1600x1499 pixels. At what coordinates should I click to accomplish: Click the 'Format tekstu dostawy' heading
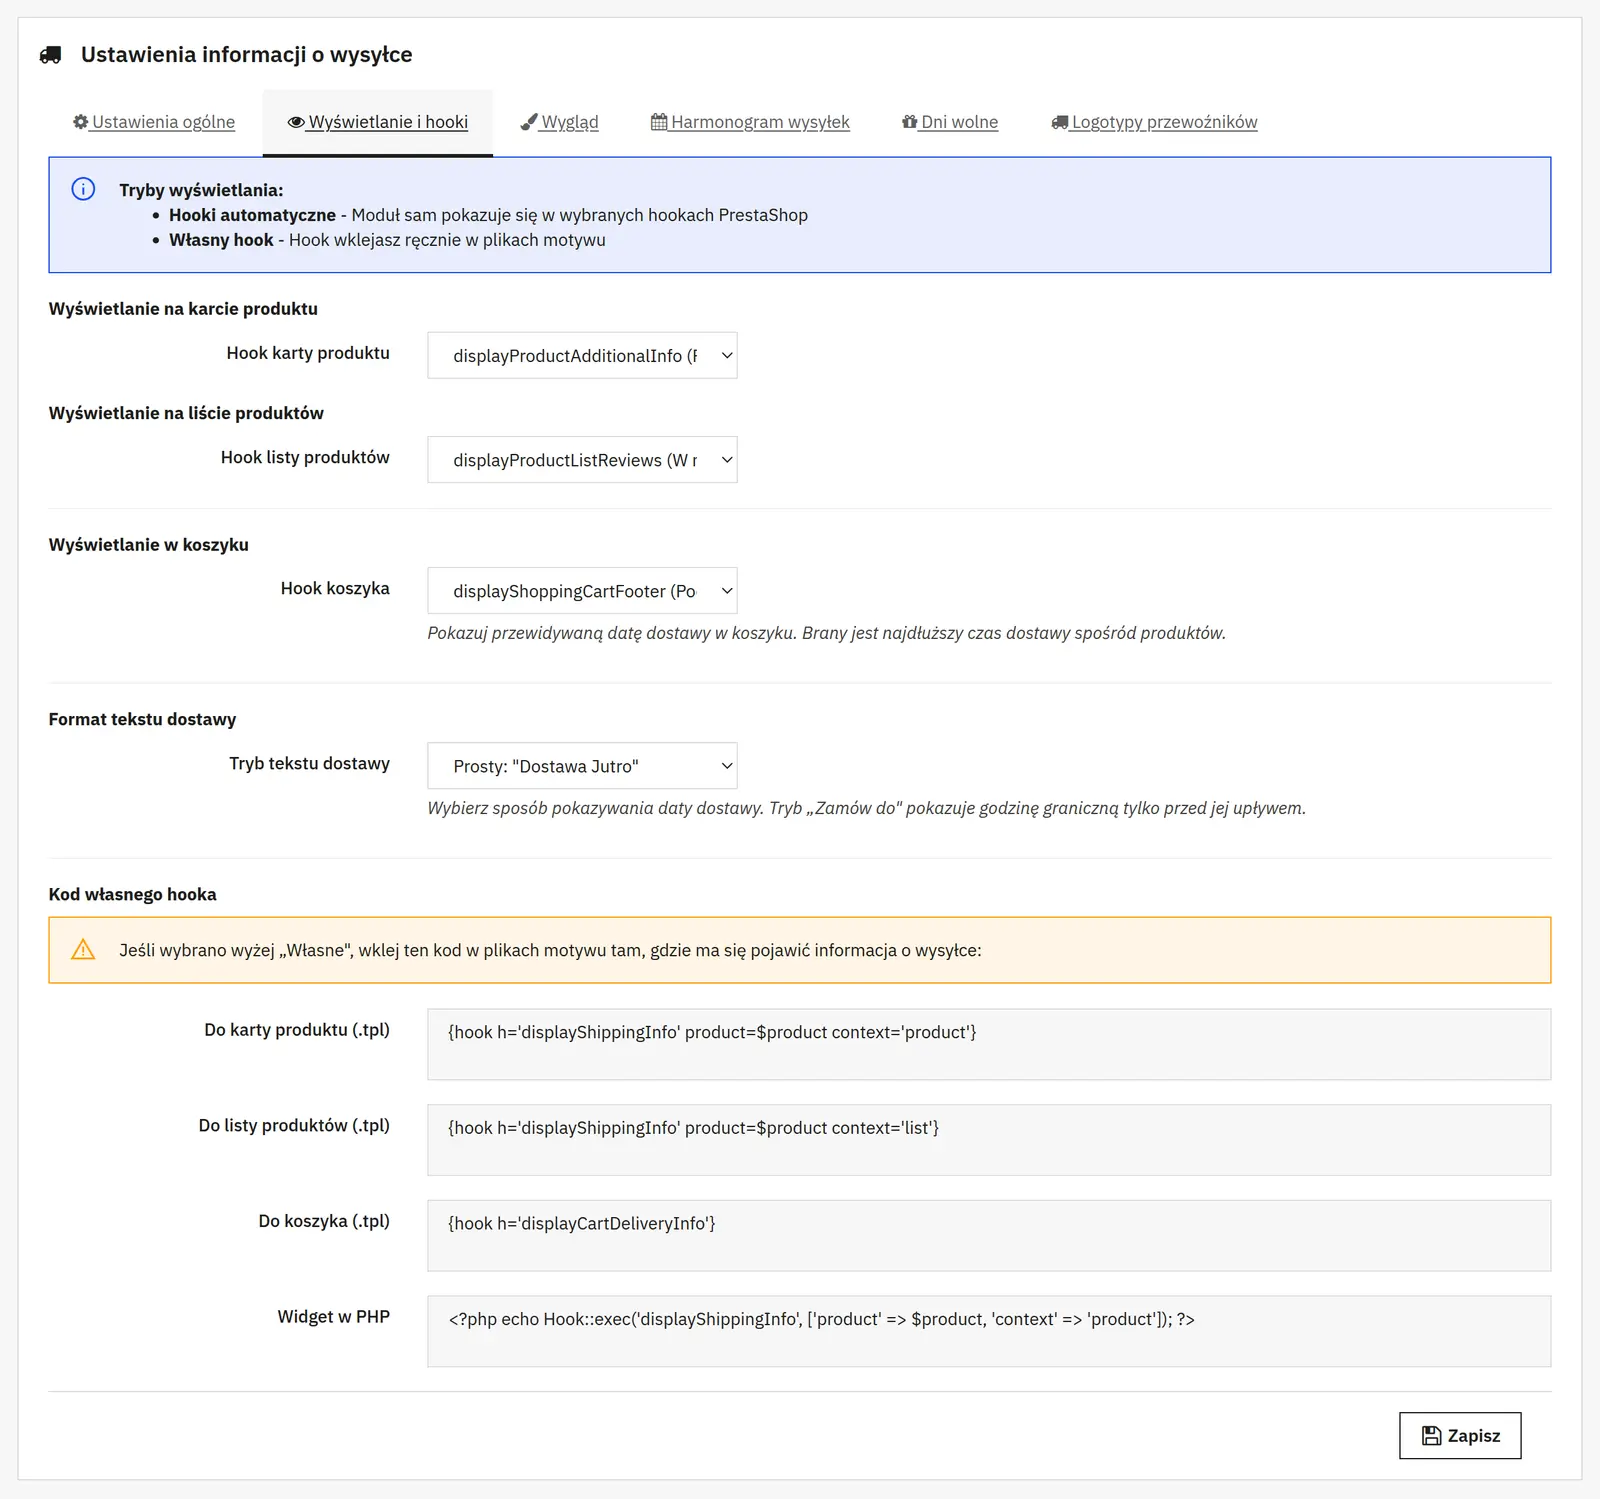(142, 719)
